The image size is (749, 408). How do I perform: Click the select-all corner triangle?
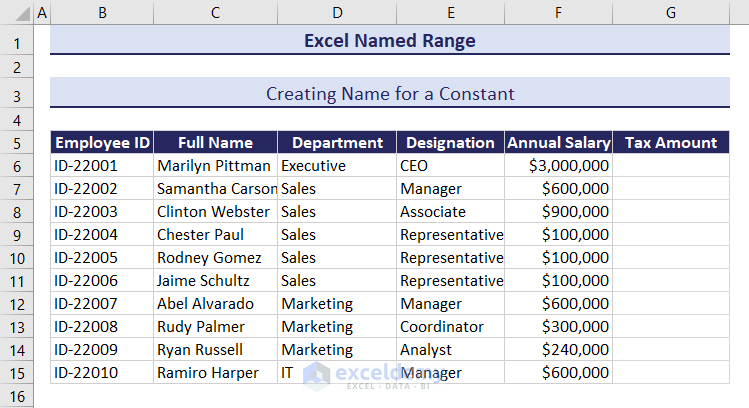(x=16, y=12)
